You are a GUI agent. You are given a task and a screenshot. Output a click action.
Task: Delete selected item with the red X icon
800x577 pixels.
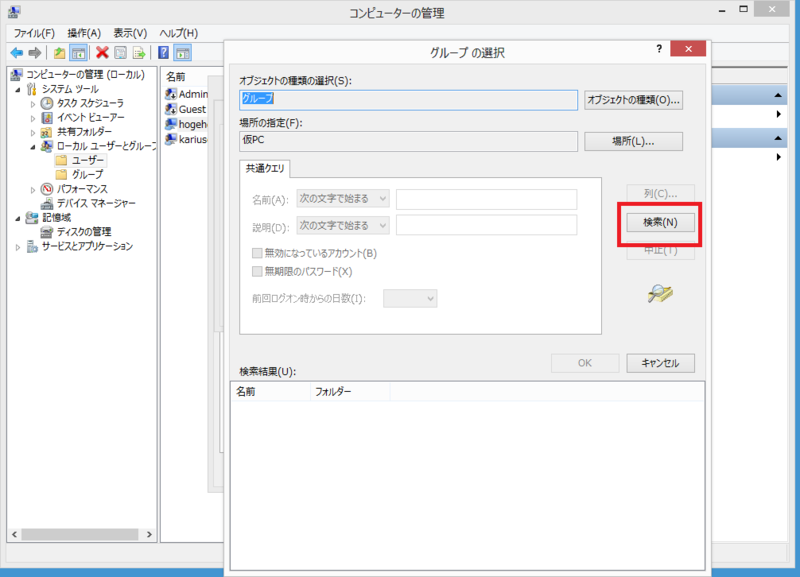100,52
